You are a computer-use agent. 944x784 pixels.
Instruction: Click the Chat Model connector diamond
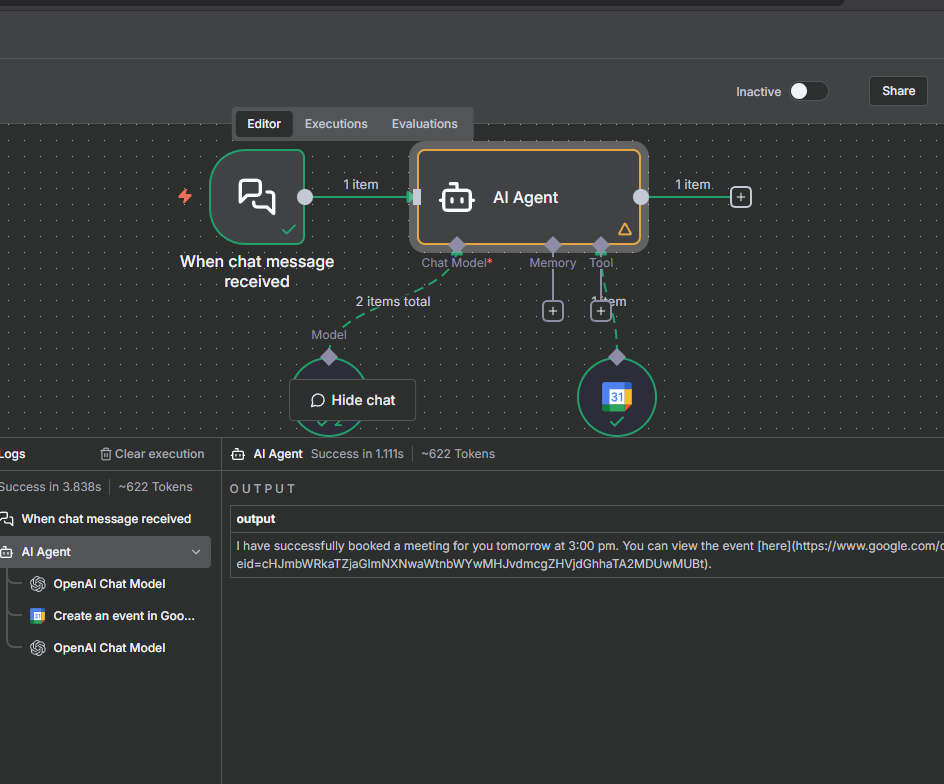coord(457,244)
